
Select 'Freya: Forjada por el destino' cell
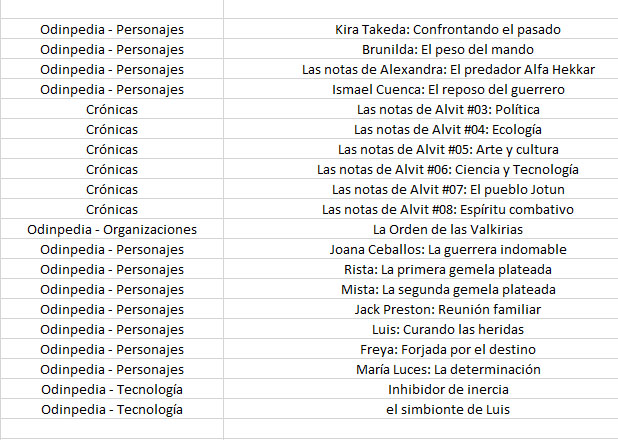pos(448,350)
